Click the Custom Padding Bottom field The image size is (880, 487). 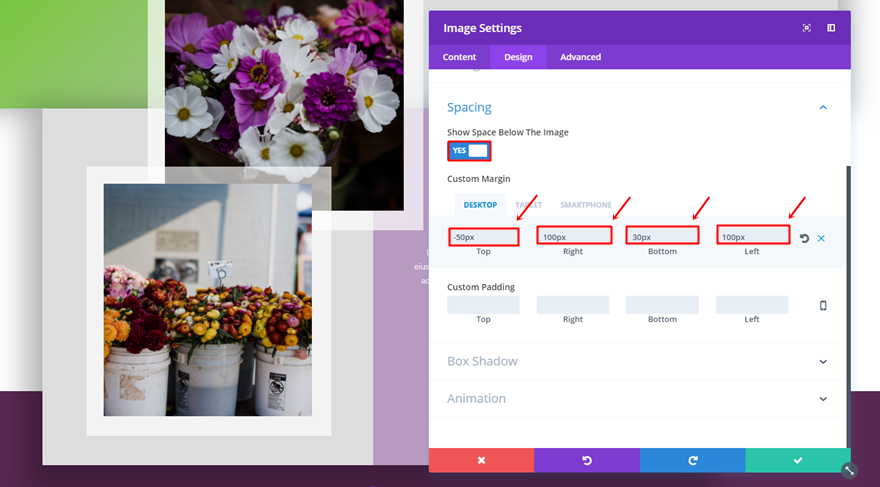coord(663,305)
